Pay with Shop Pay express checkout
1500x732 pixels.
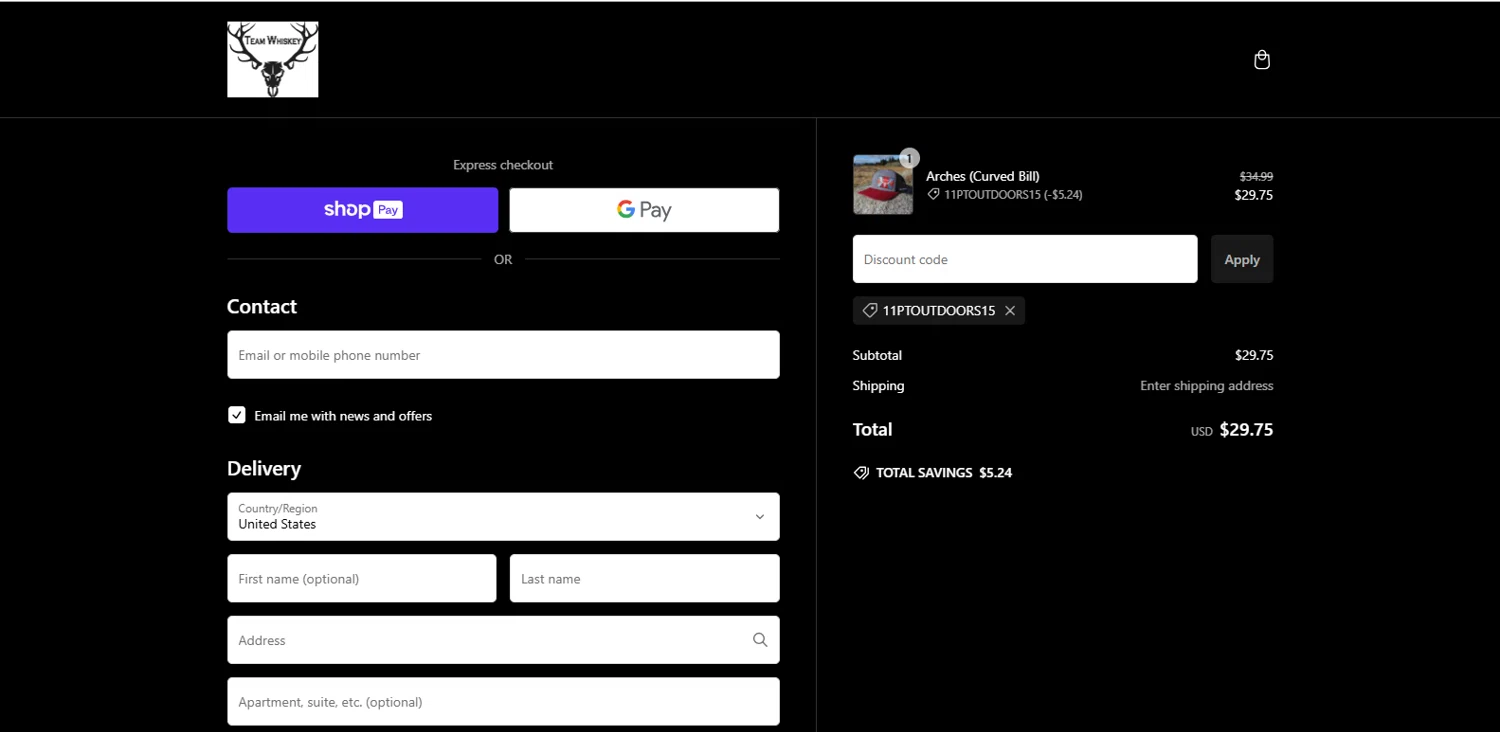coord(362,210)
